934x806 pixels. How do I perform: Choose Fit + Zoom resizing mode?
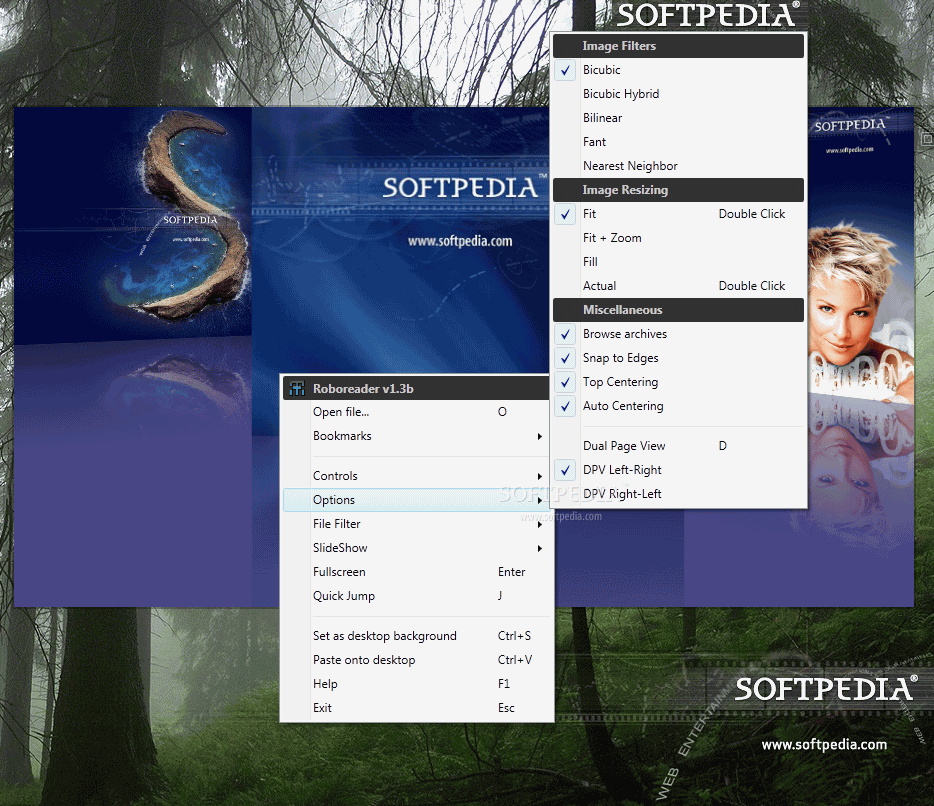[x=678, y=238]
